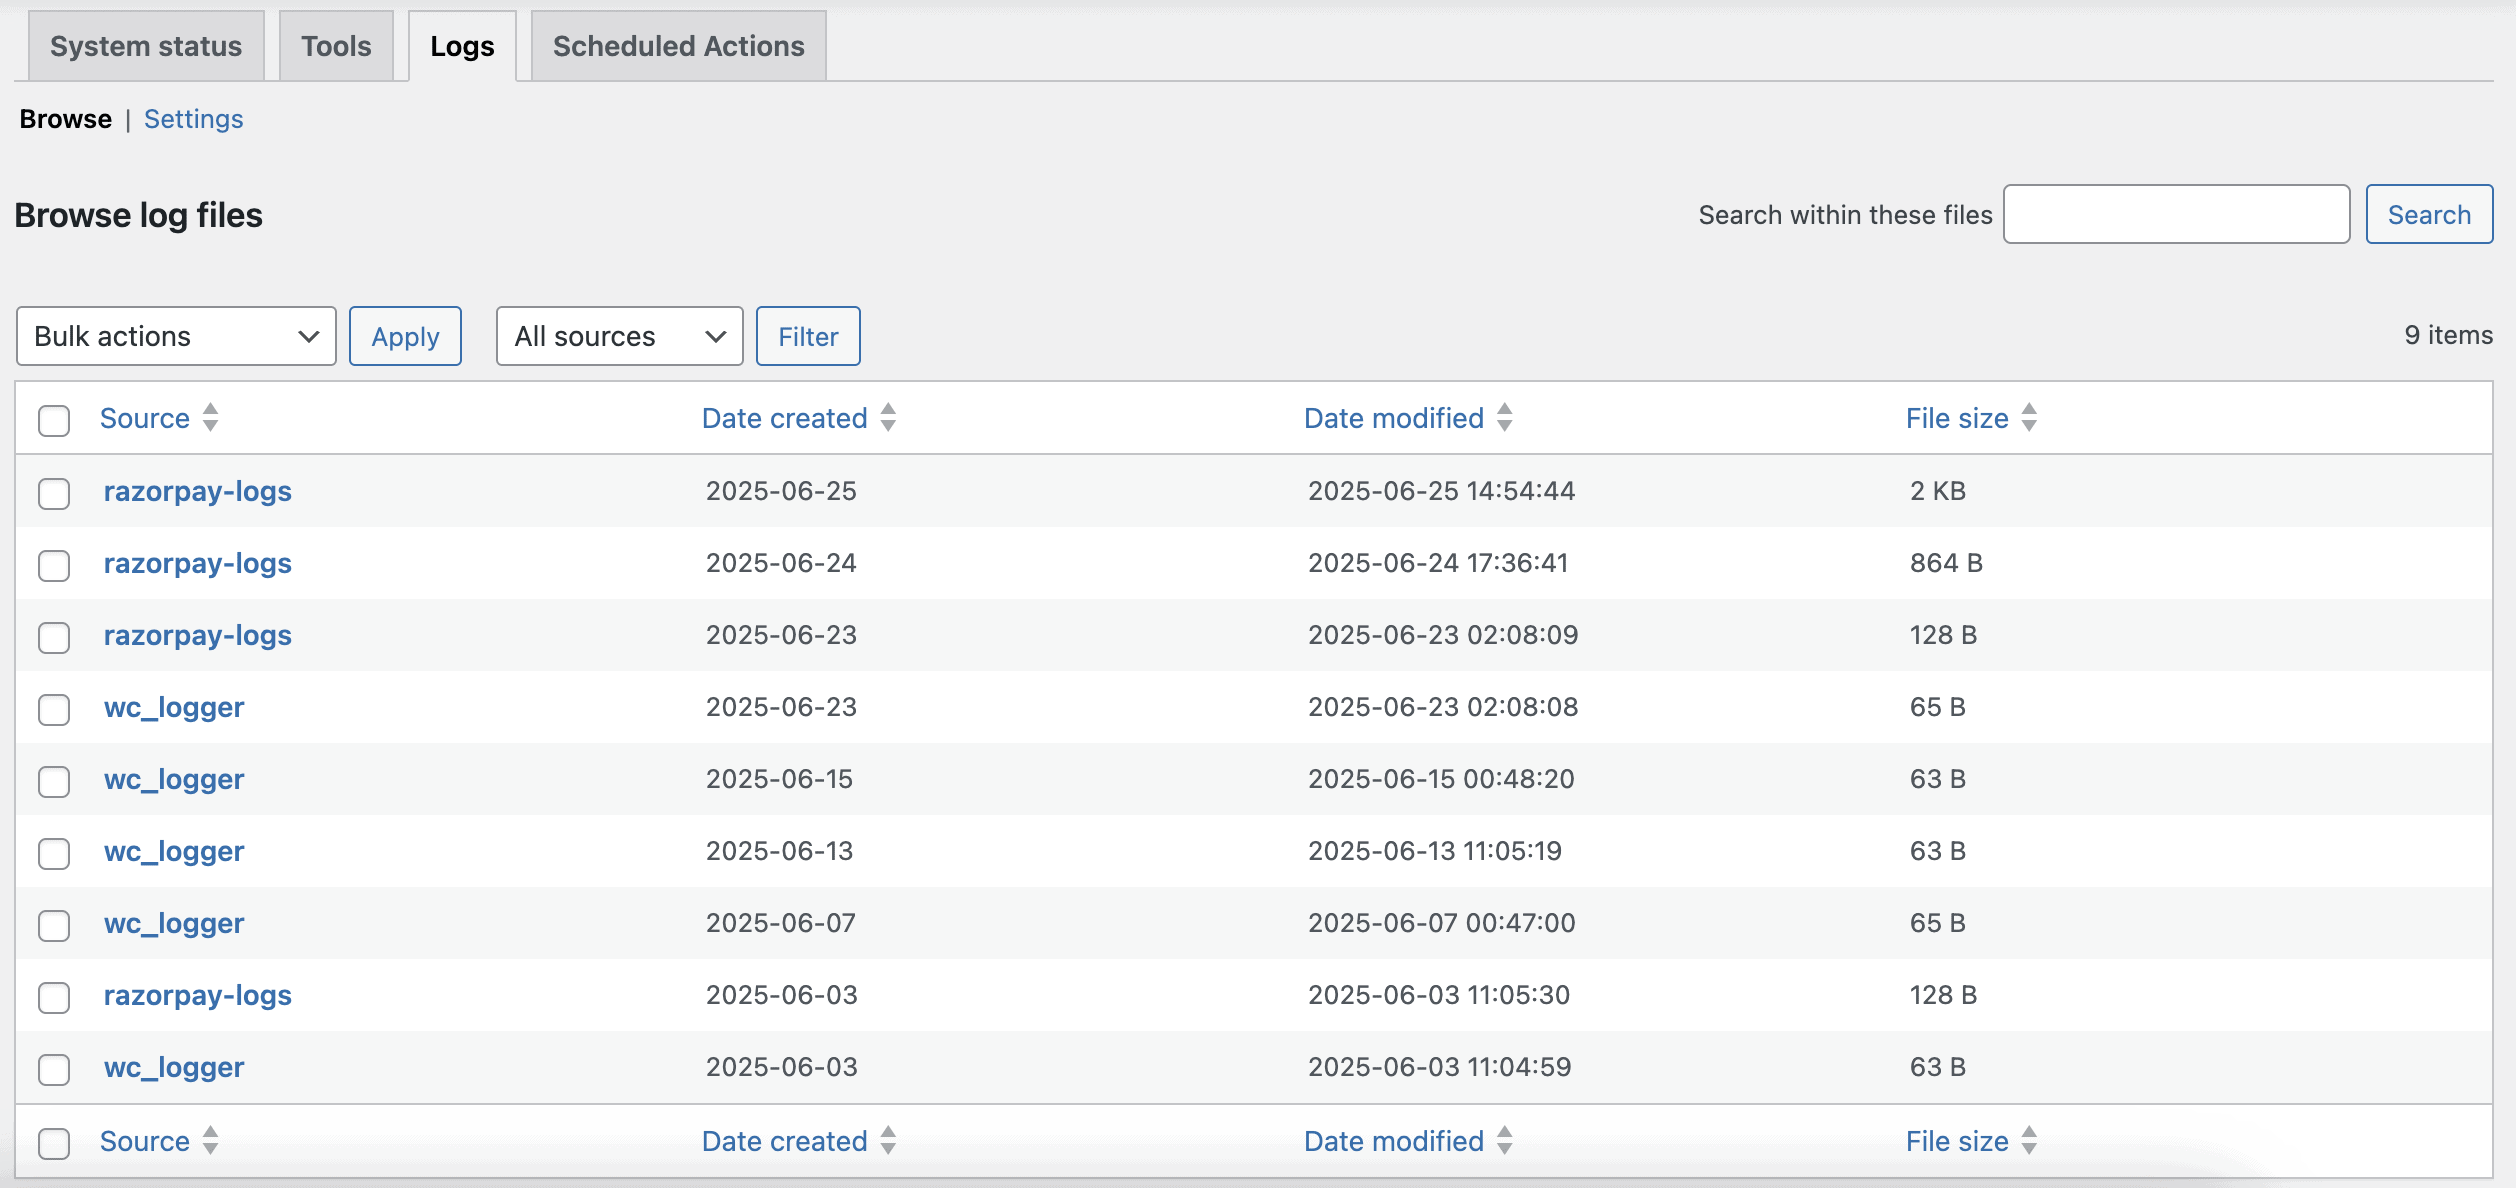The height and width of the screenshot is (1188, 2516).
Task: Check the wc_logger 2025-06-07 row checkbox
Action: [x=54, y=925]
